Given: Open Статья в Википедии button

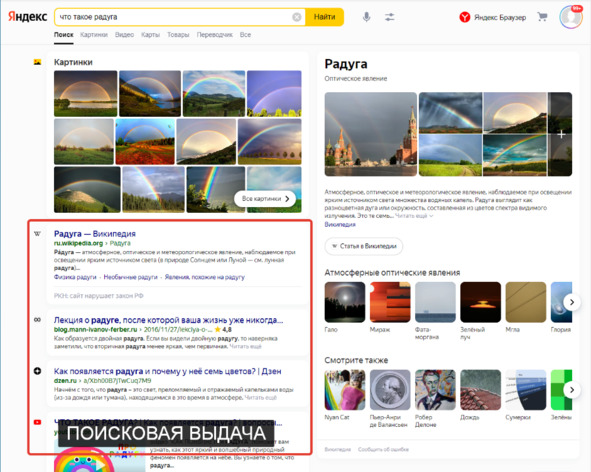Looking at the screenshot, I should [364, 246].
